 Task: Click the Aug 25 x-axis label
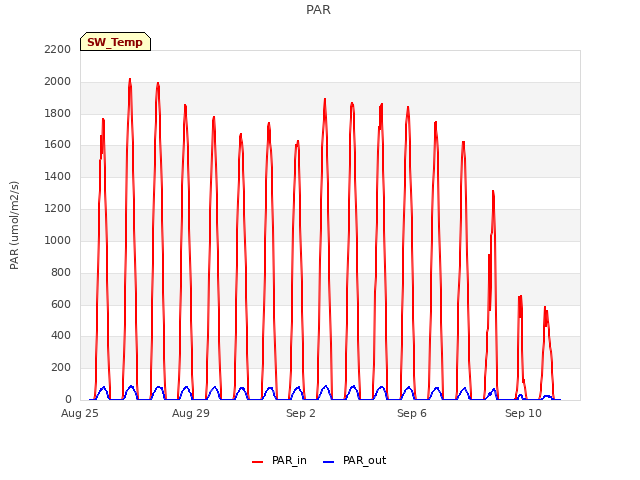(80, 413)
